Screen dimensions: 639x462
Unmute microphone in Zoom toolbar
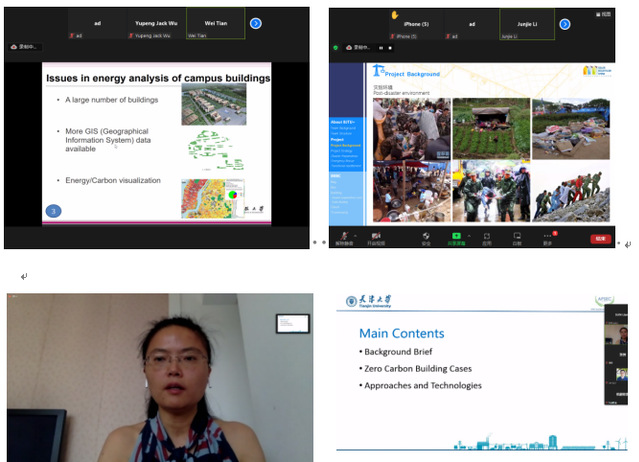343,236
